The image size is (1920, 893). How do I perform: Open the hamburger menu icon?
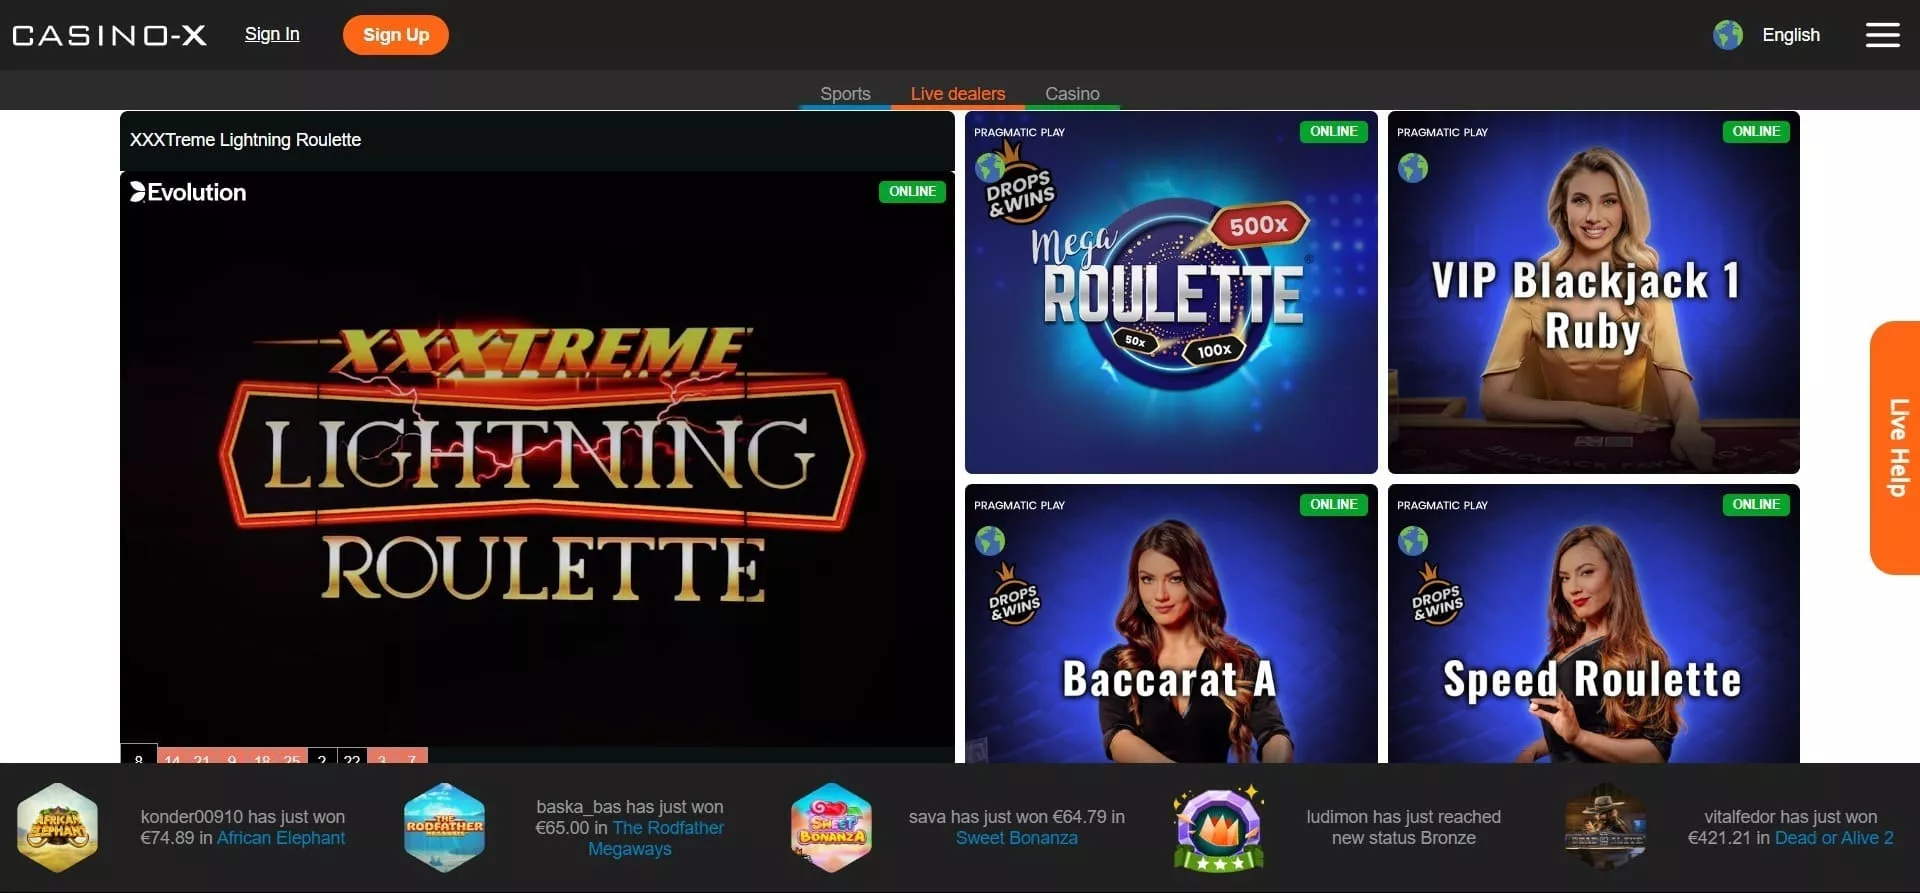[x=1882, y=35]
